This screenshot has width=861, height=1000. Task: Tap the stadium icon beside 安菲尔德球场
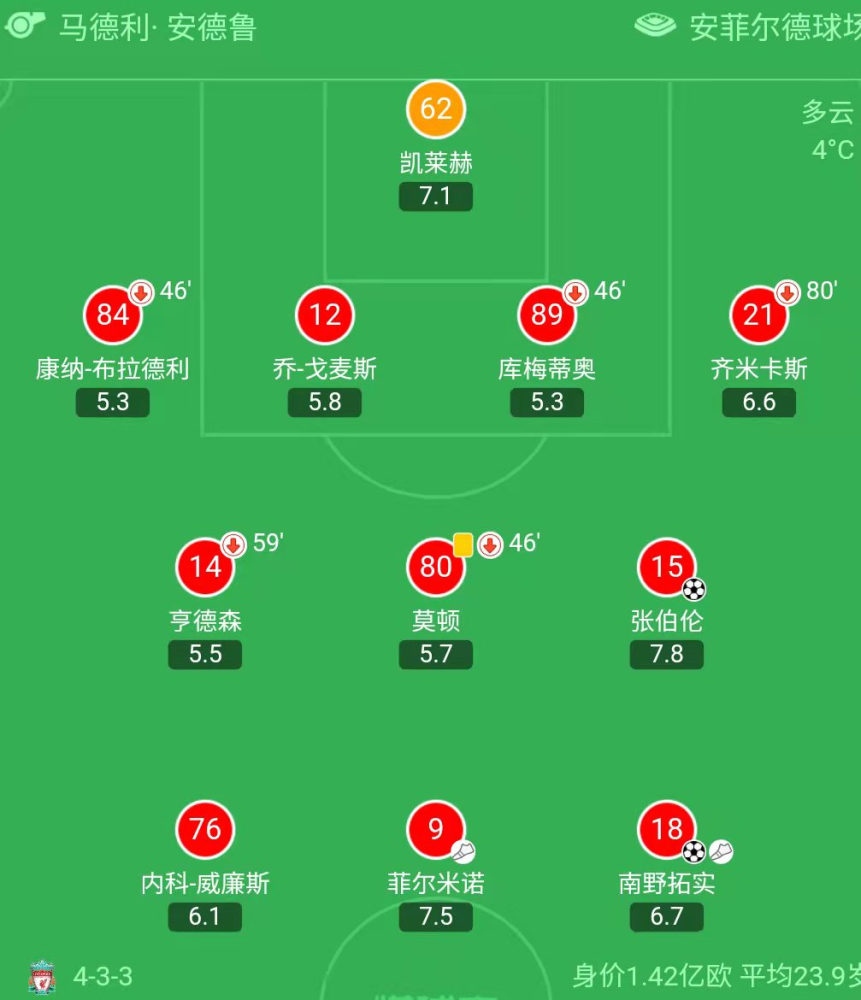[655, 26]
